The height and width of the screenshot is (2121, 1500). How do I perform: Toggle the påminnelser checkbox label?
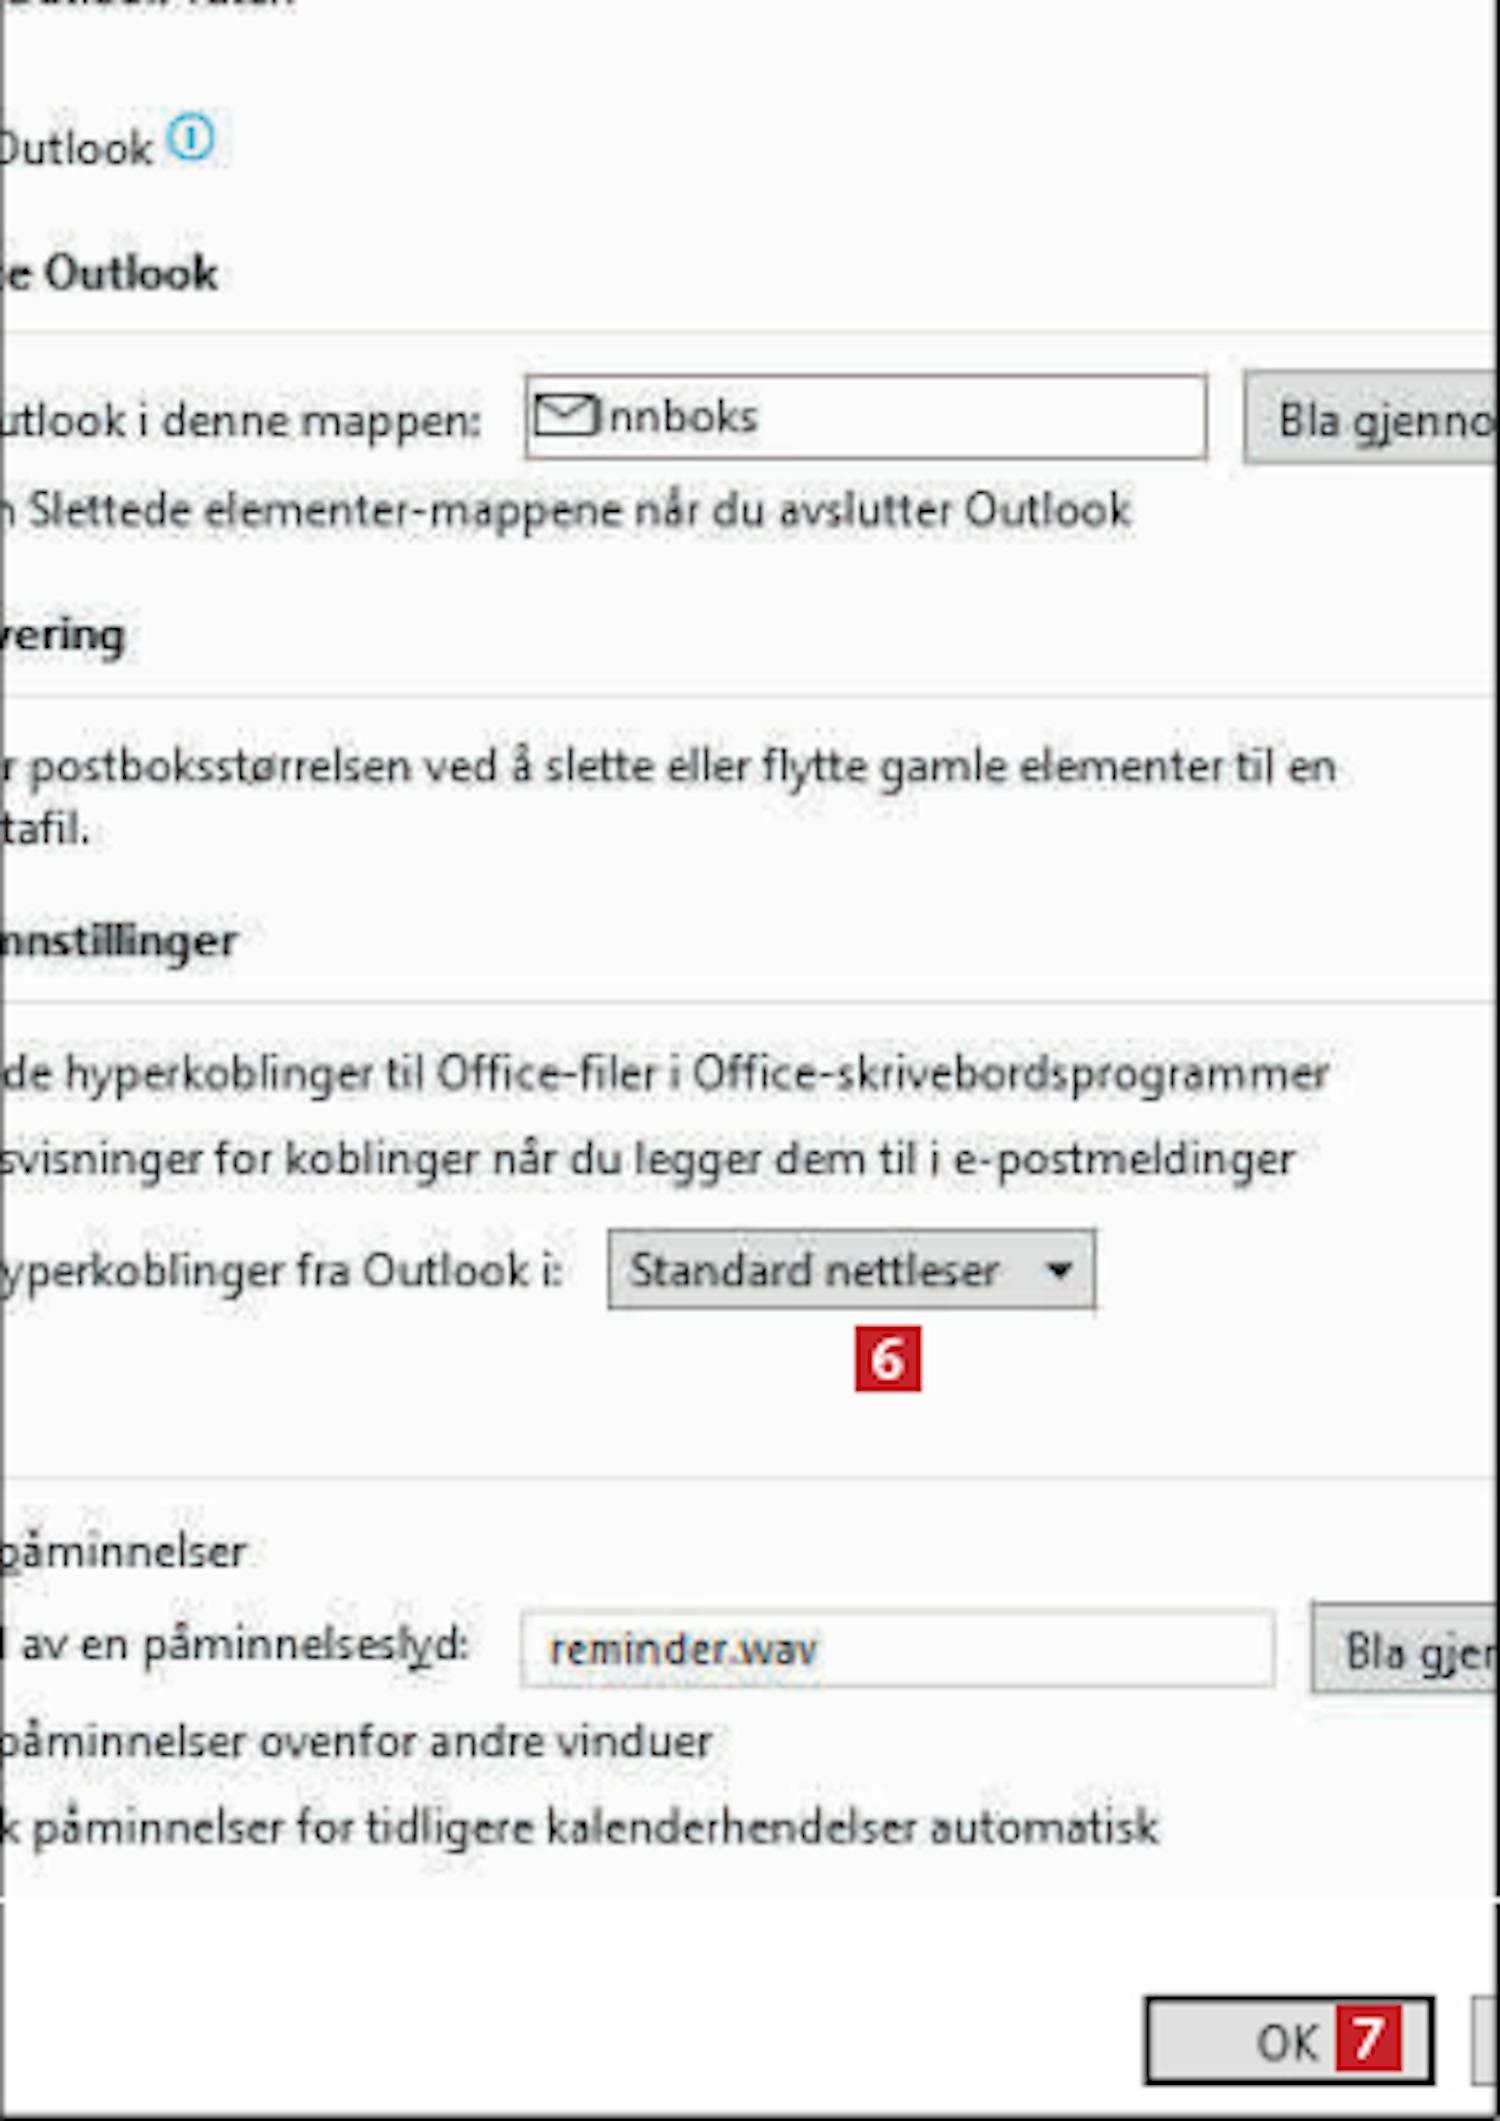coord(123,1553)
